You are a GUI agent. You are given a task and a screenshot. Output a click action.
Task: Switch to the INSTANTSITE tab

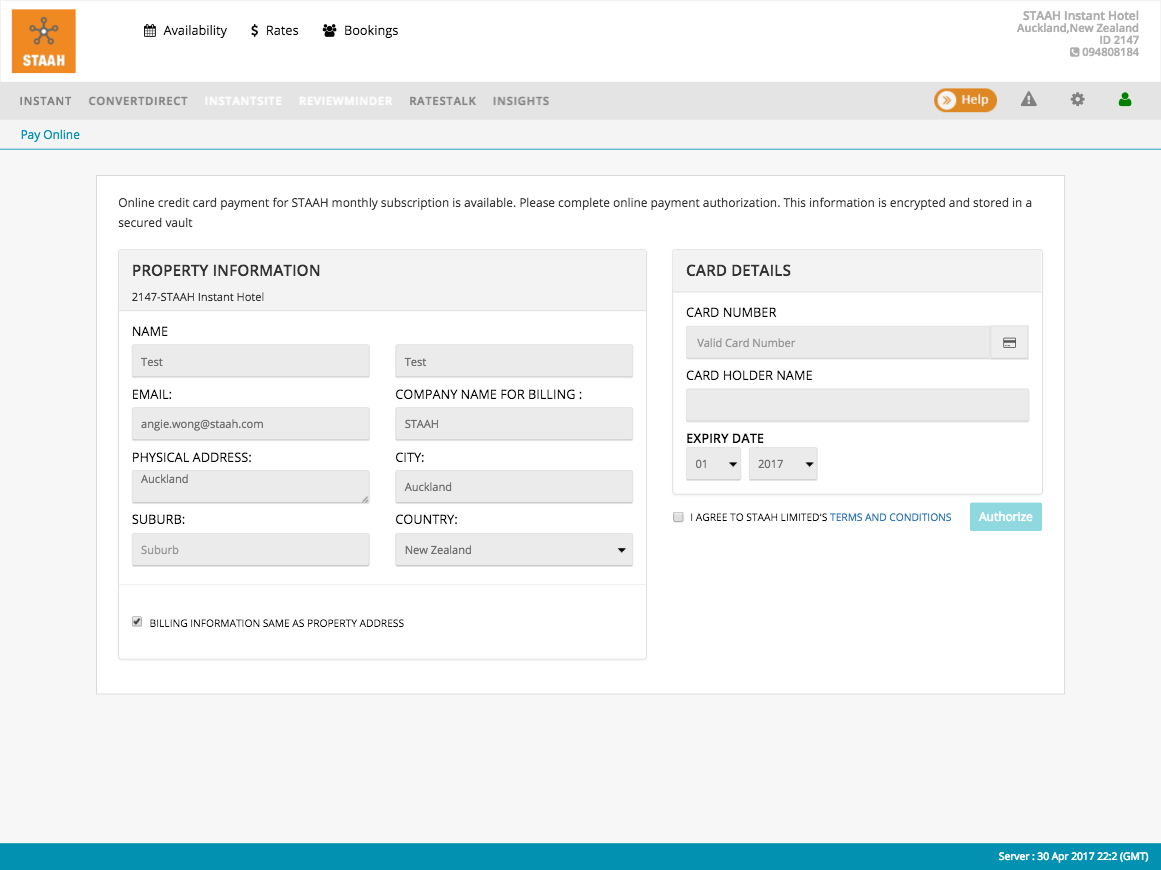tap(244, 101)
